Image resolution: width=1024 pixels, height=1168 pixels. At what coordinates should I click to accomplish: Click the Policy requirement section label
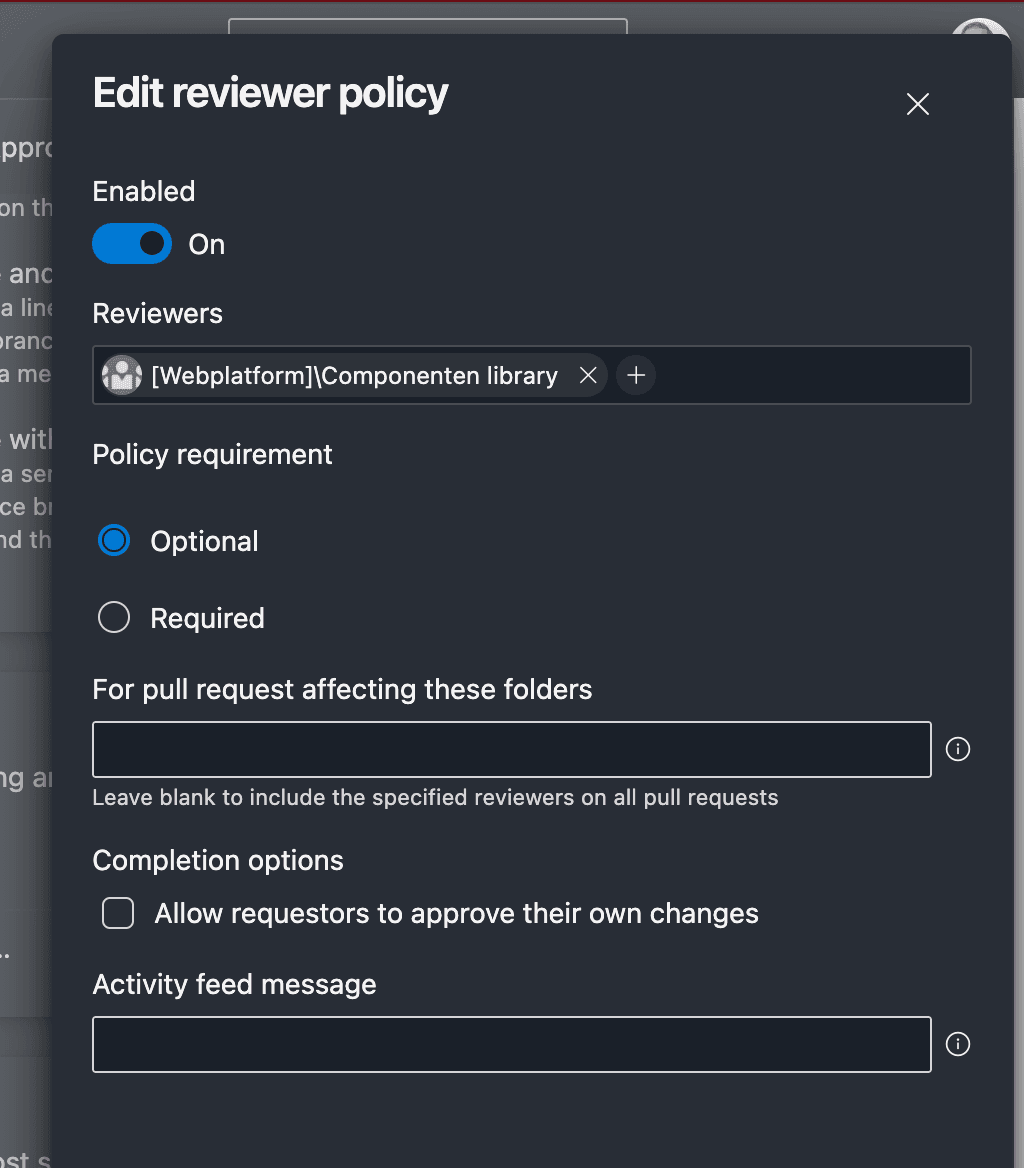coord(212,454)
